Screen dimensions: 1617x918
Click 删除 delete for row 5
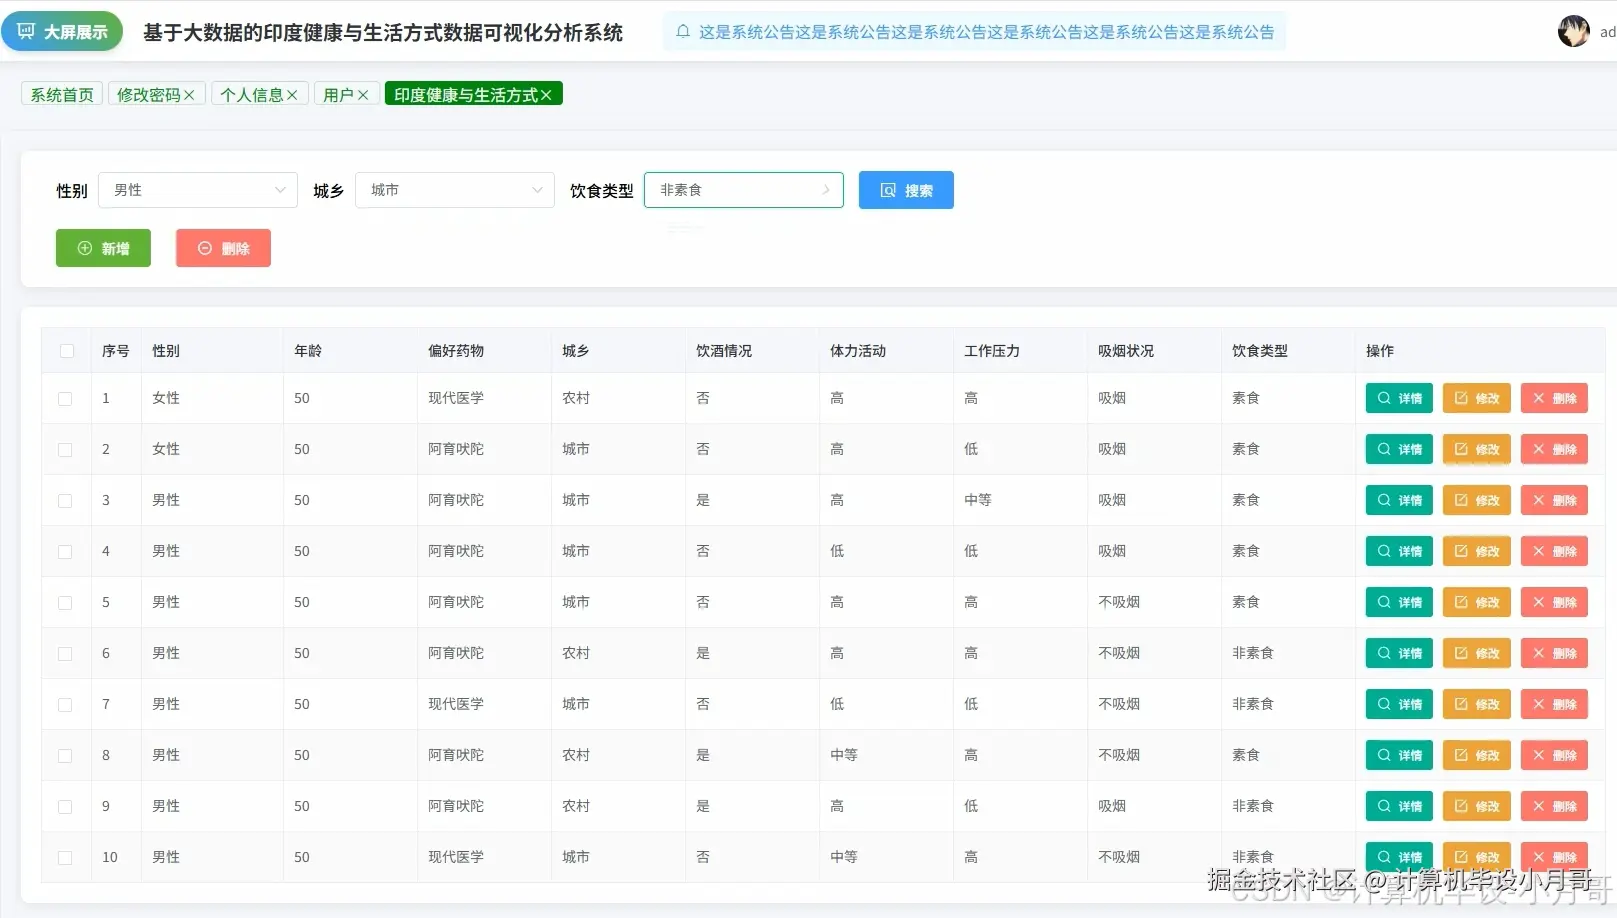point(1554,602)
